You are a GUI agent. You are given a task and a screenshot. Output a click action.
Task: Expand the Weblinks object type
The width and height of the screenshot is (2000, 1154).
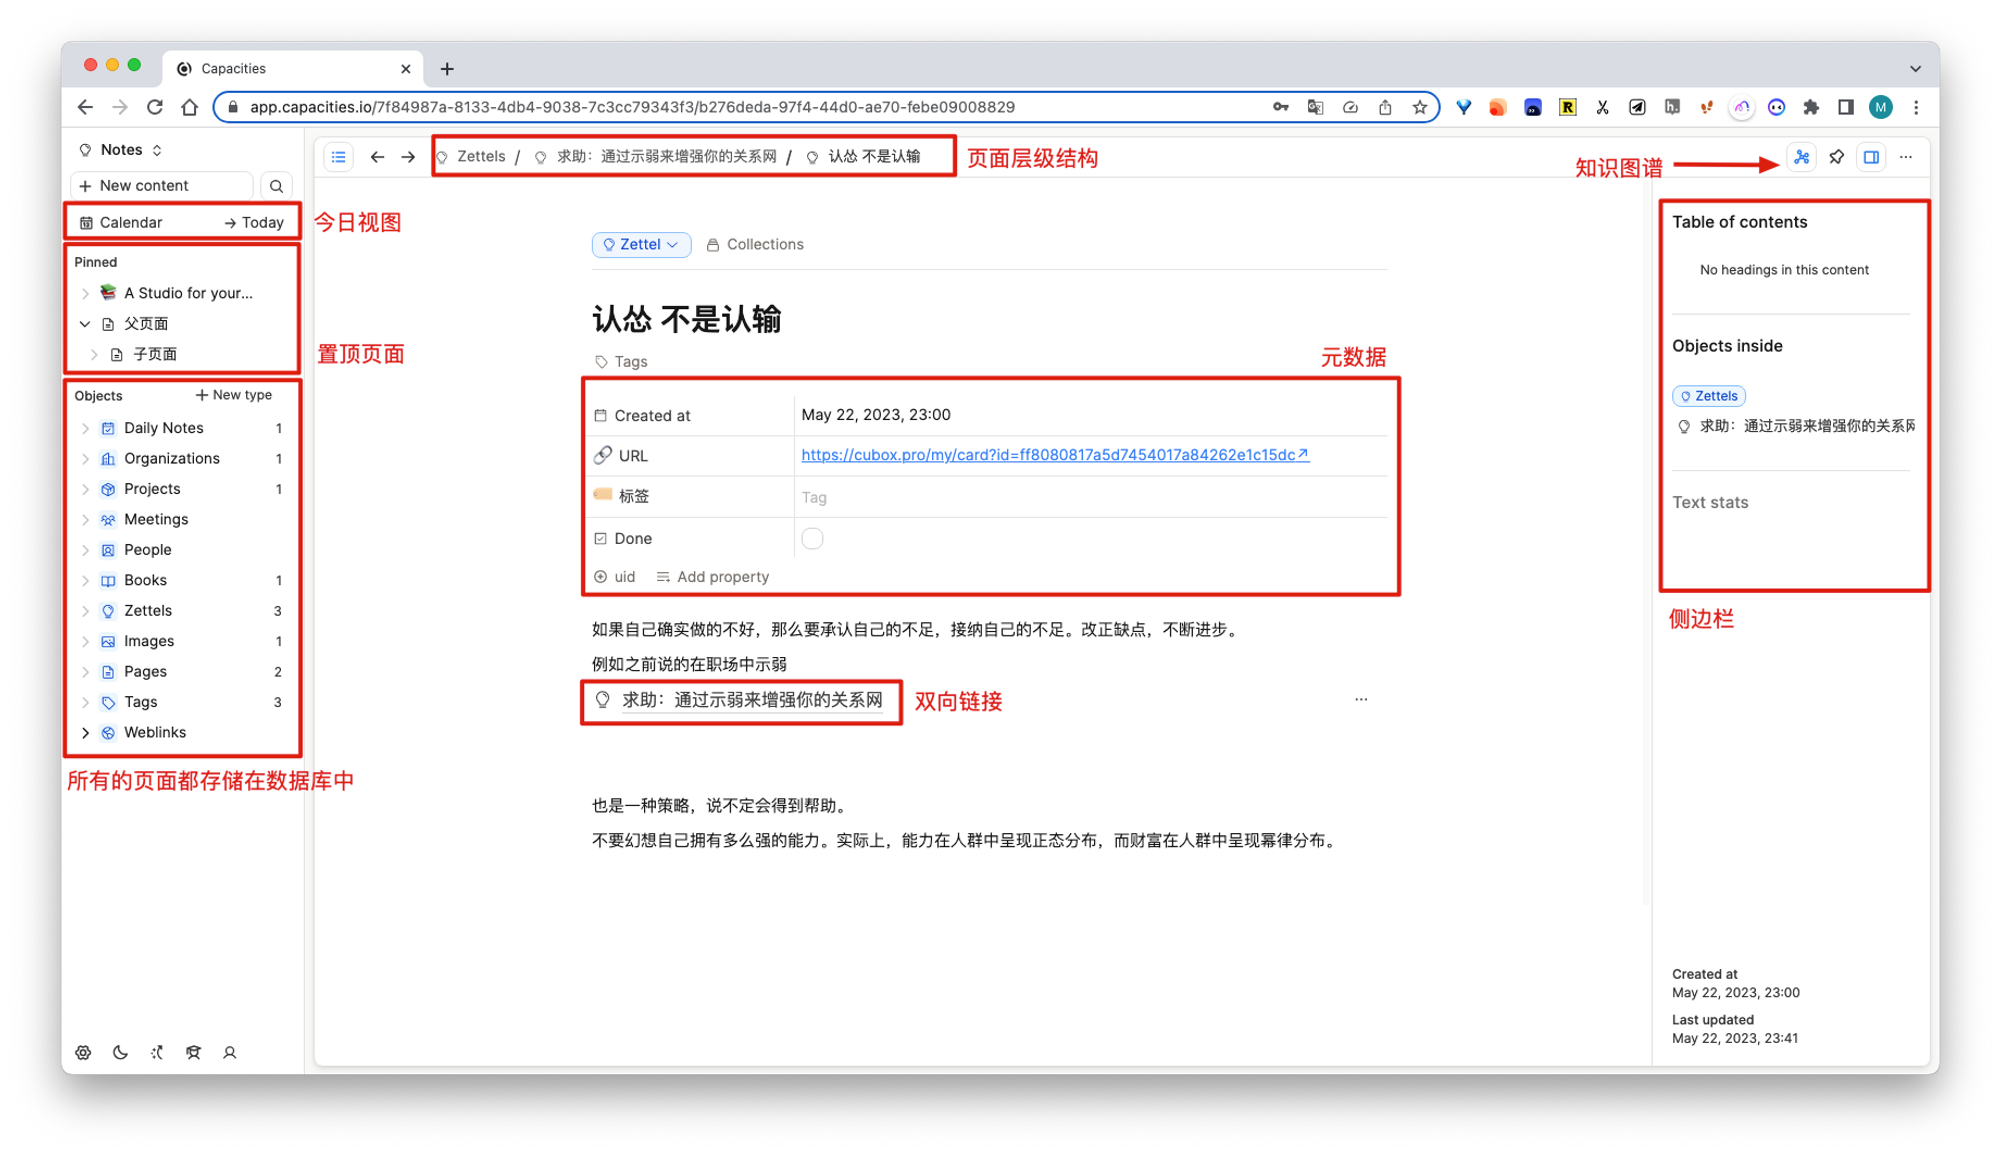coord(85,733)
